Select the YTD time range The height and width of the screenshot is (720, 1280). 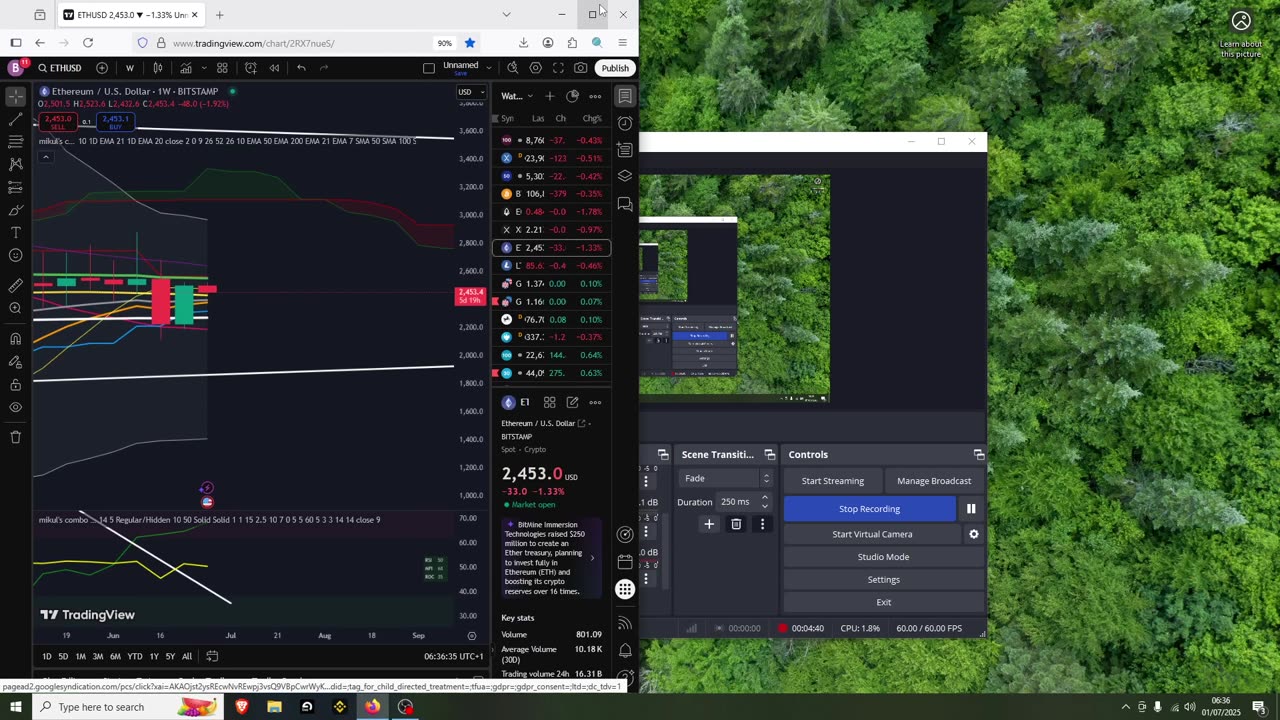coord(134,656)
